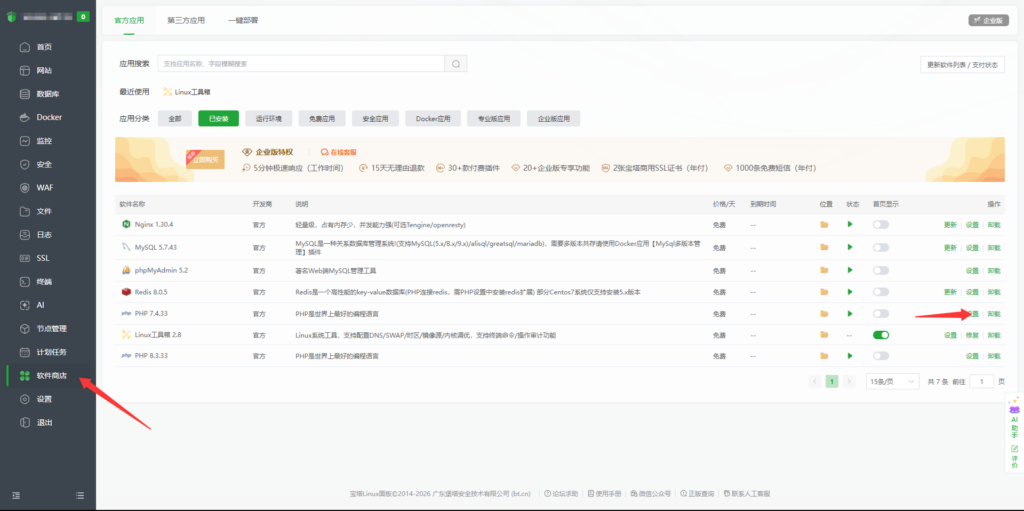Switch to the 一键部署 tab
The image size is (1024, 511).
point(243,20)
